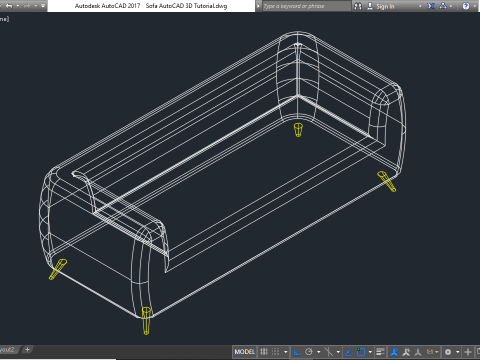Open the Help question mark icon
Image resolution: width=480 pixels, height=360 pixels.
click(466, 6)
